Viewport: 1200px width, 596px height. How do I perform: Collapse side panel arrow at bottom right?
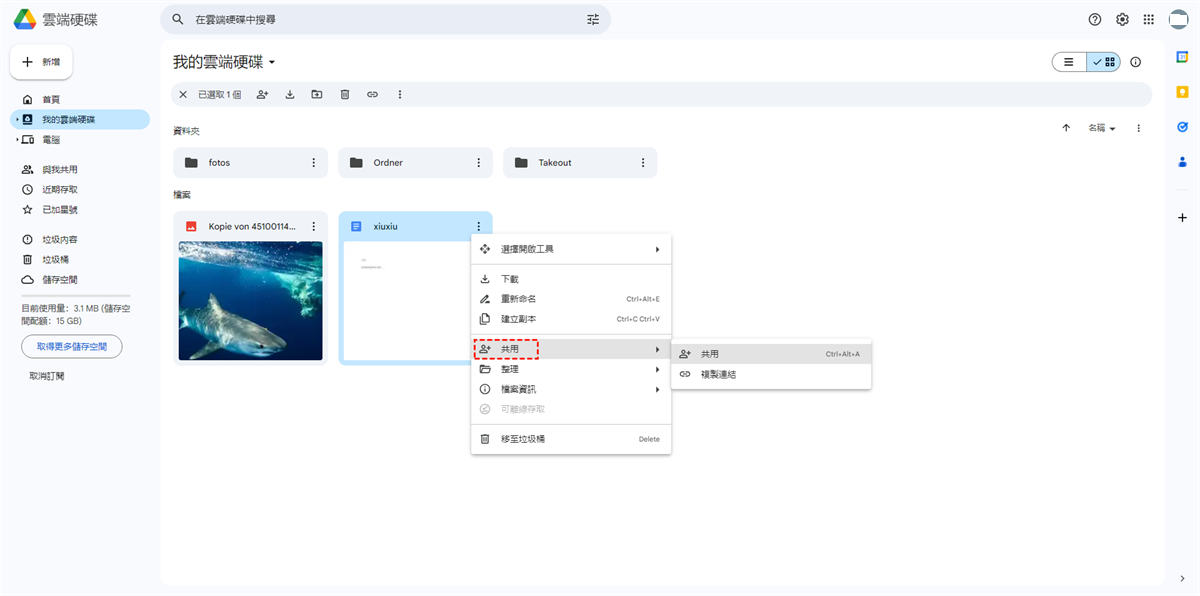pyautogui.click(x=1183, y=579)
